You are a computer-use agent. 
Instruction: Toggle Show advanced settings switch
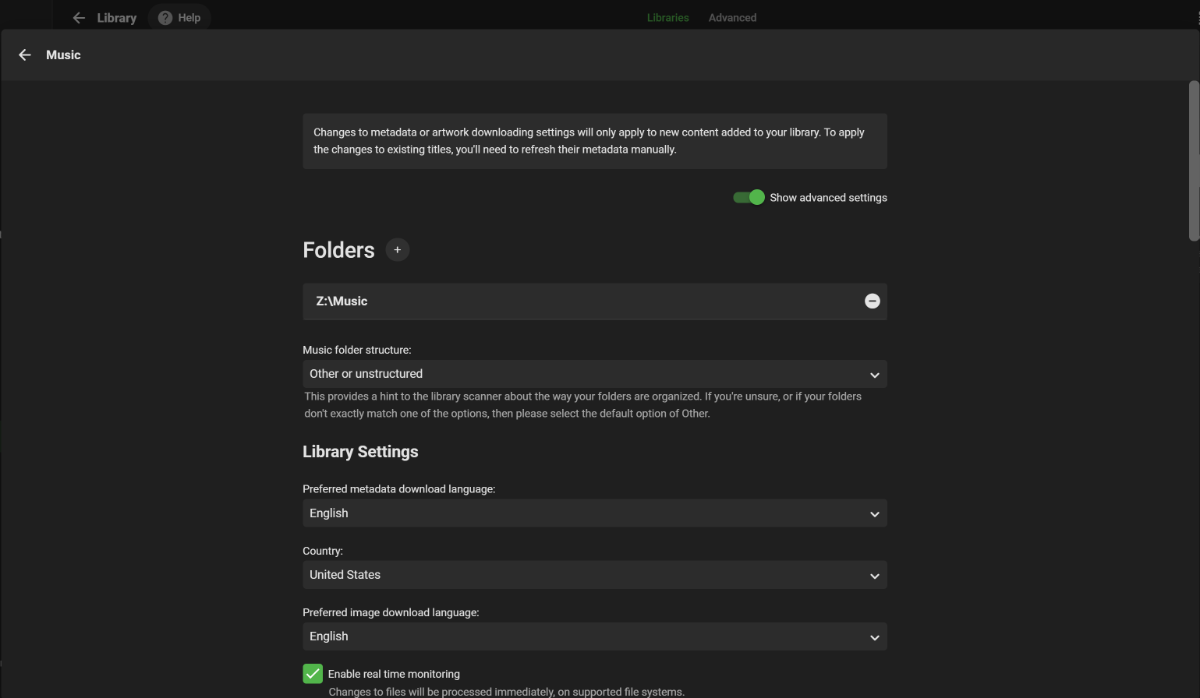pos(749,197)
